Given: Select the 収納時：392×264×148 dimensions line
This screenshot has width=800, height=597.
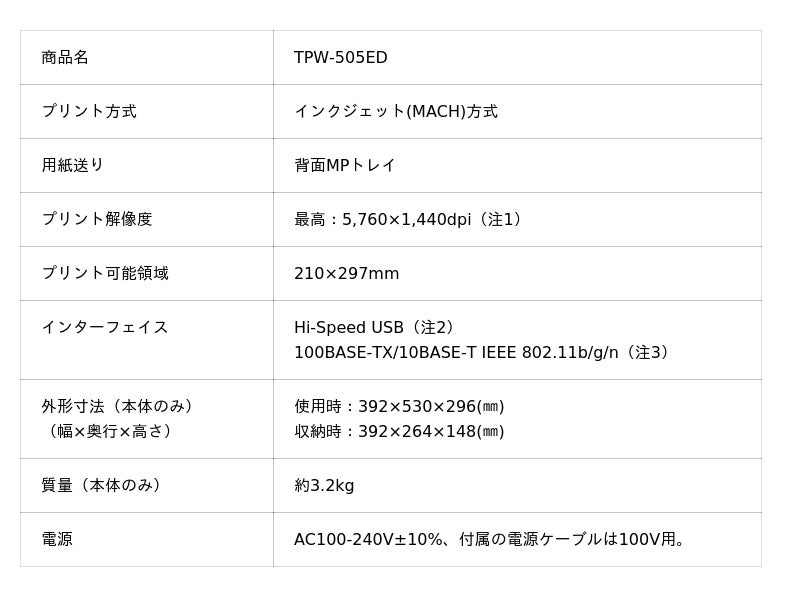Looking at the screenshot, I should coord(399,432).
